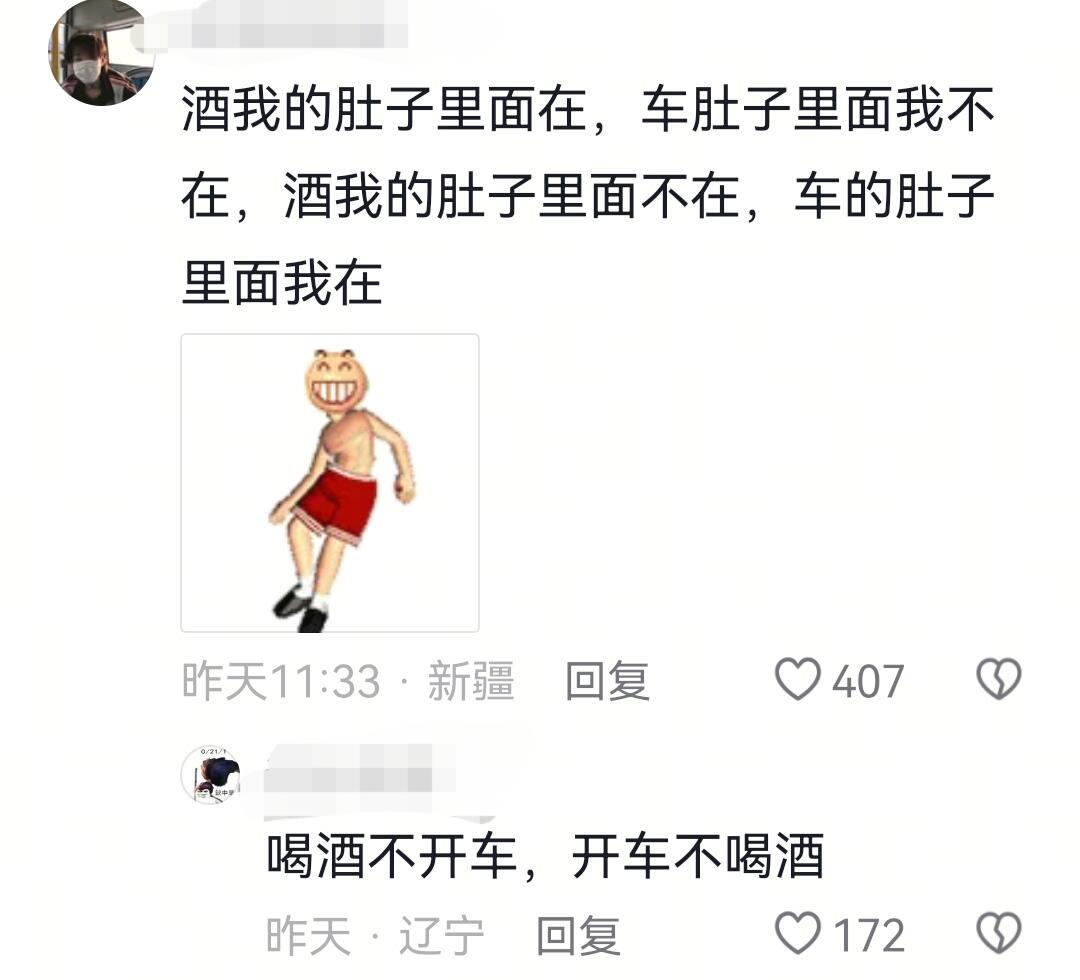The height and width of the screenshot is (980, 1080).
Task: Select the comment starting 酒我的肚子里面在
Action: click(588, 196)
